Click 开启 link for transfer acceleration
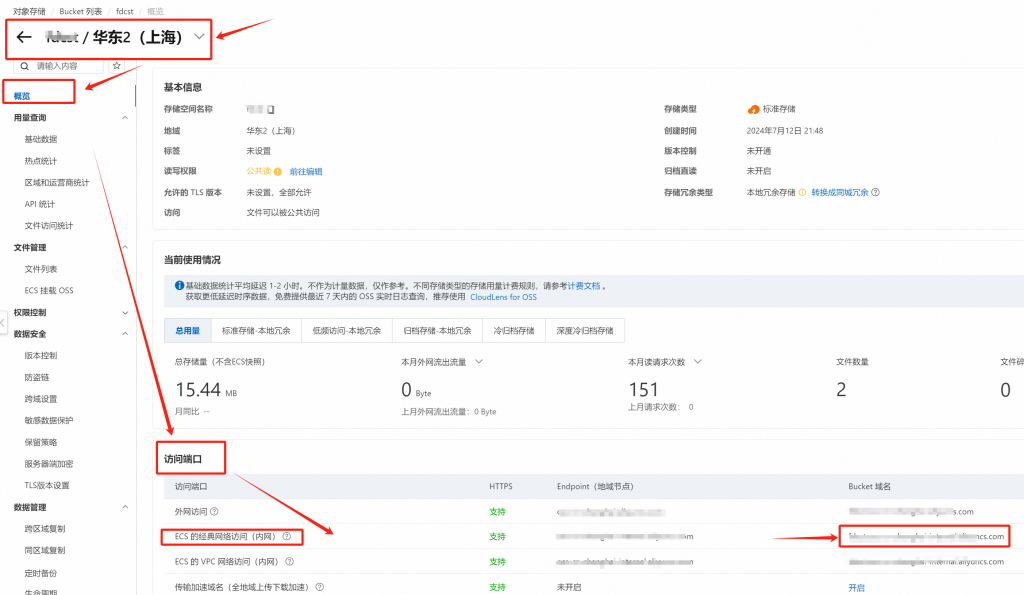 click(x=856, y=588)
